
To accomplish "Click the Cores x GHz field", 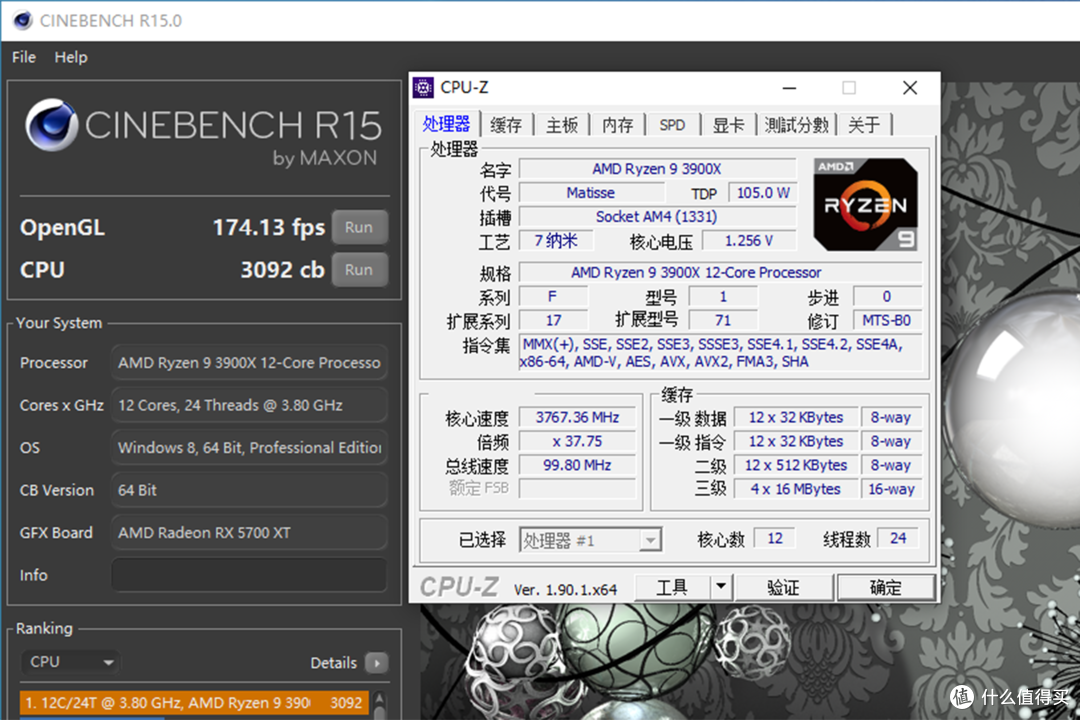I will (x=249, y=405).
